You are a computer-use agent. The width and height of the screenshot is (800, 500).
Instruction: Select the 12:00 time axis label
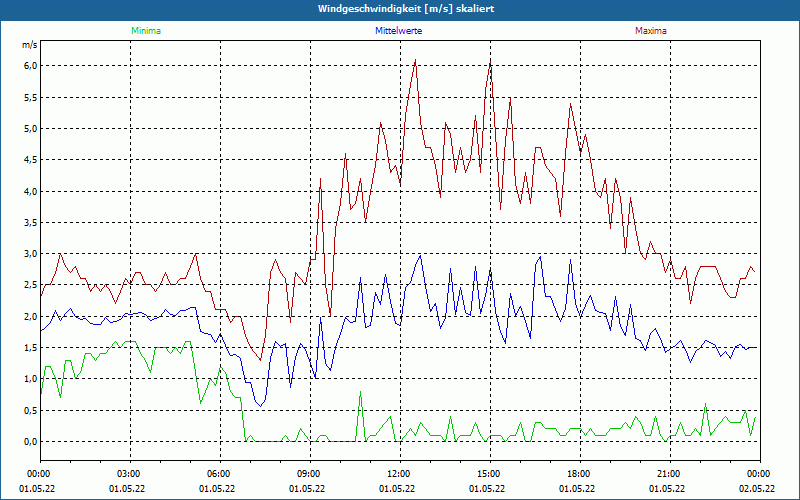pyautogui.click(x=398, y=473)
